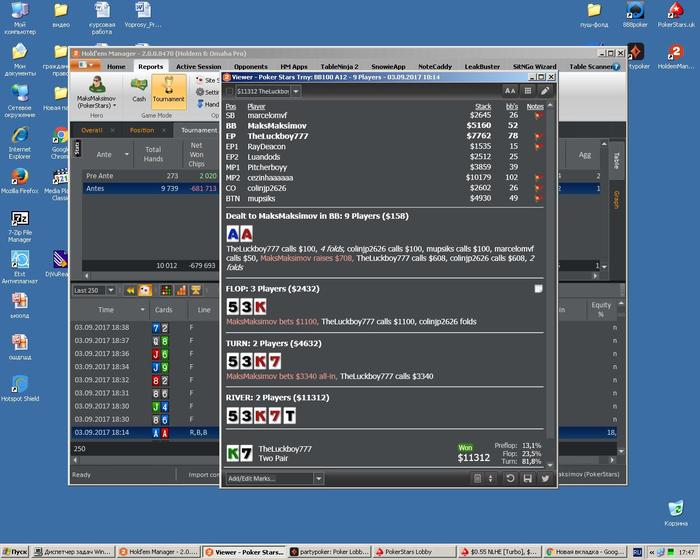Click the help question mark icon in ribbon
Viewport: 700px width, 560px height.
(x=617, y=67)
